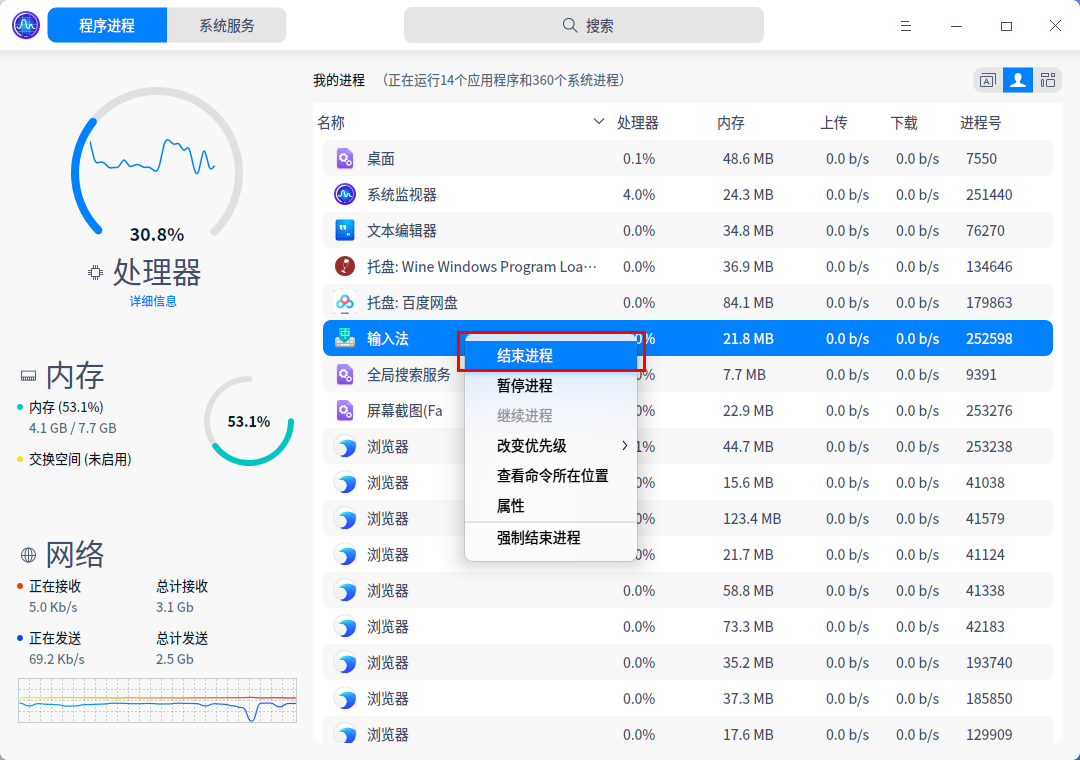The width and height of the screenshot is (1080, 760).
Task: Click the 搜索 search field
Action: pyautogui.click(x=583, y=25)
